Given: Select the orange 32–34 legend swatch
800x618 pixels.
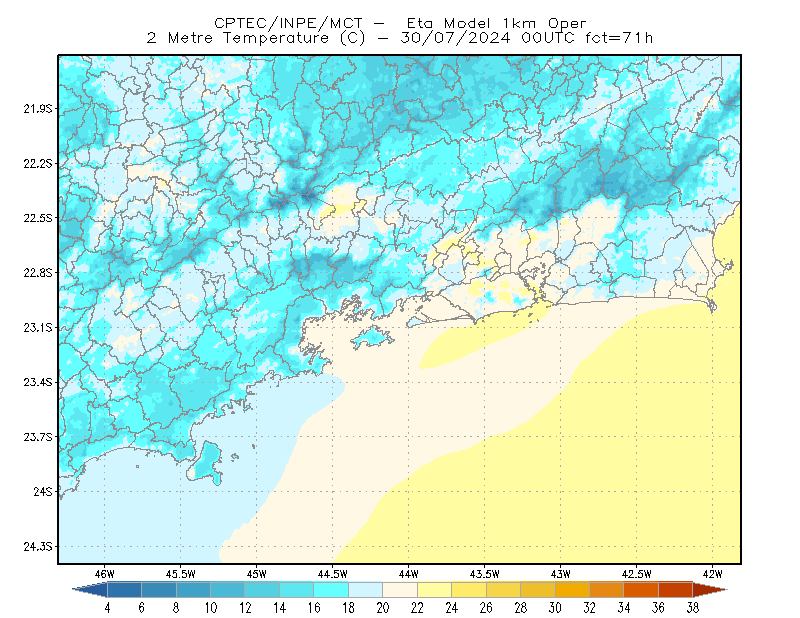Looking at the screenshot, I should click(607, 590).
